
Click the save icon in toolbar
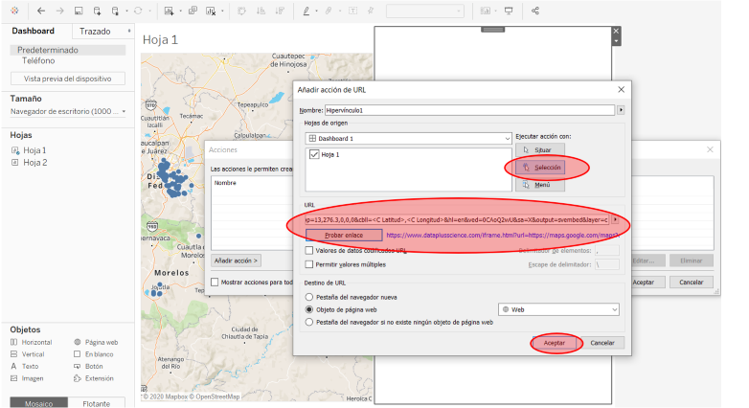point(78,11)
